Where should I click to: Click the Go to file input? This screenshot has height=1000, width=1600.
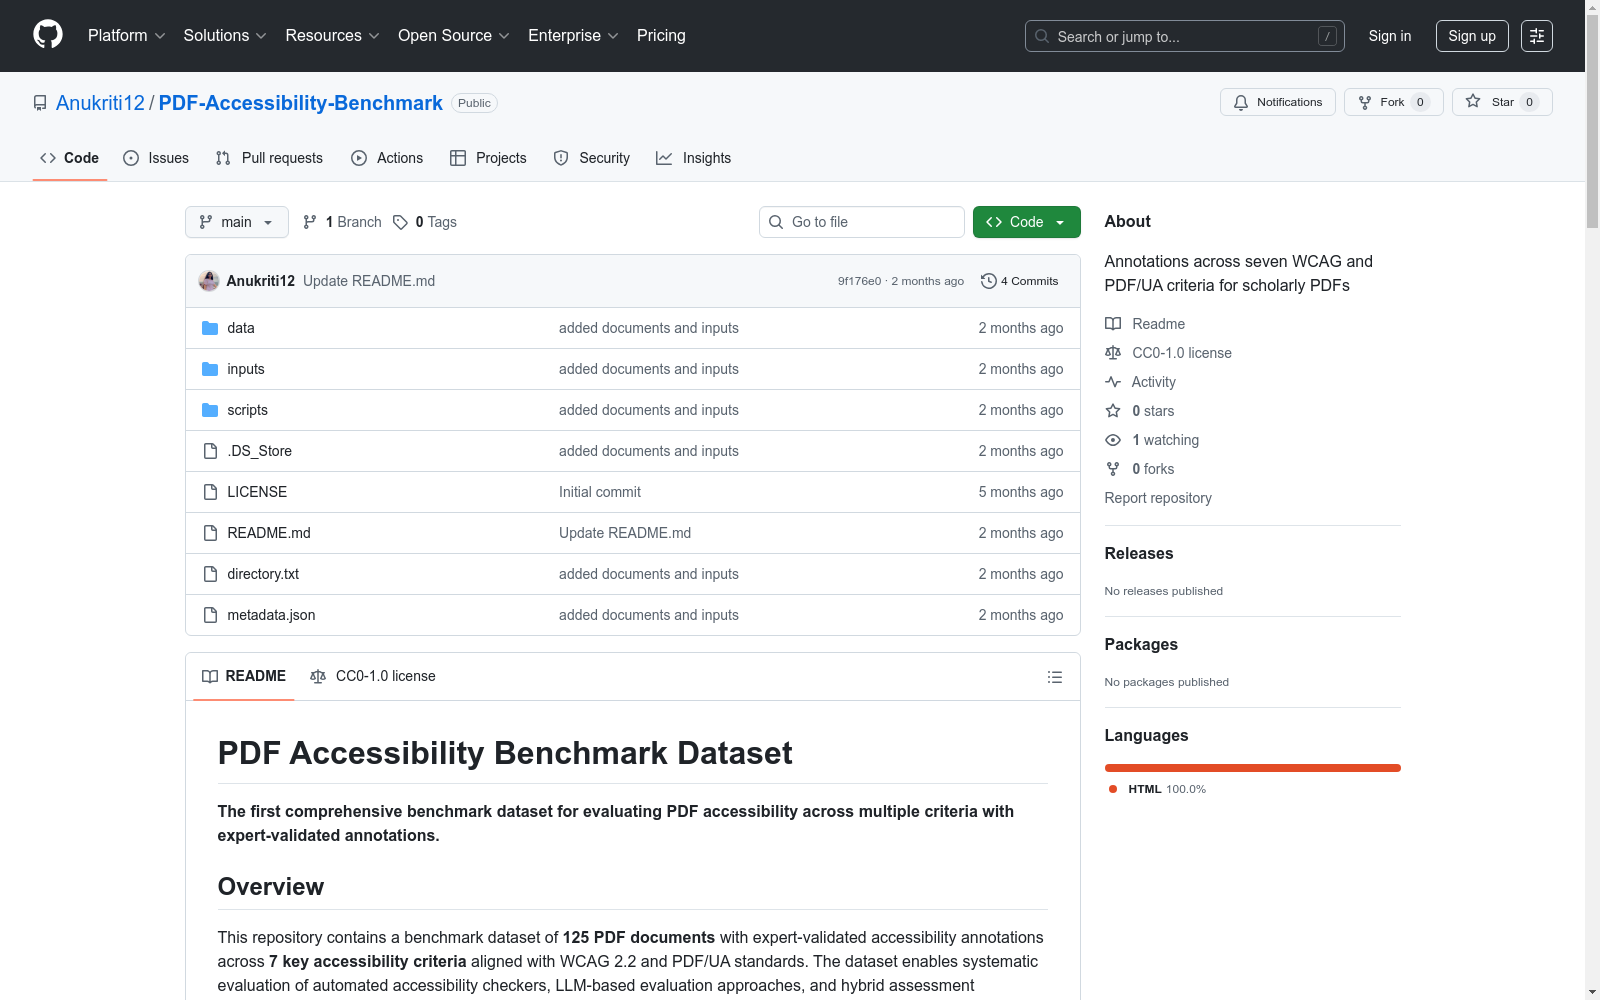(x=862, y=222)
